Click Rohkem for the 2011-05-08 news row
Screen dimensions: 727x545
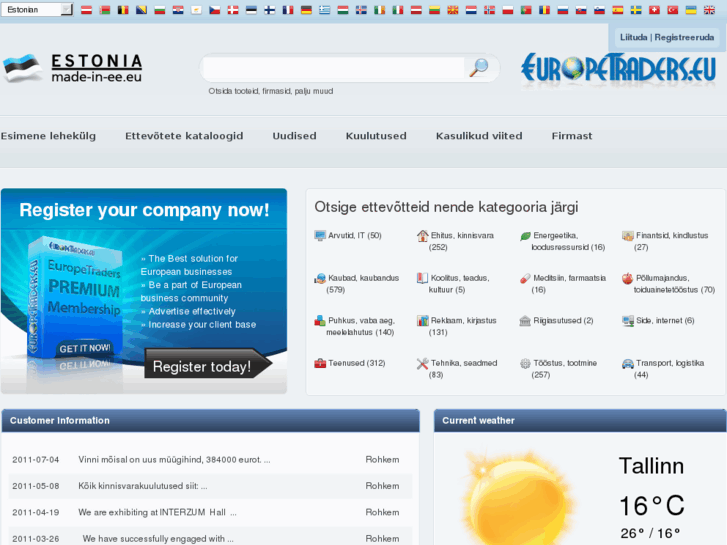[382, 486]
